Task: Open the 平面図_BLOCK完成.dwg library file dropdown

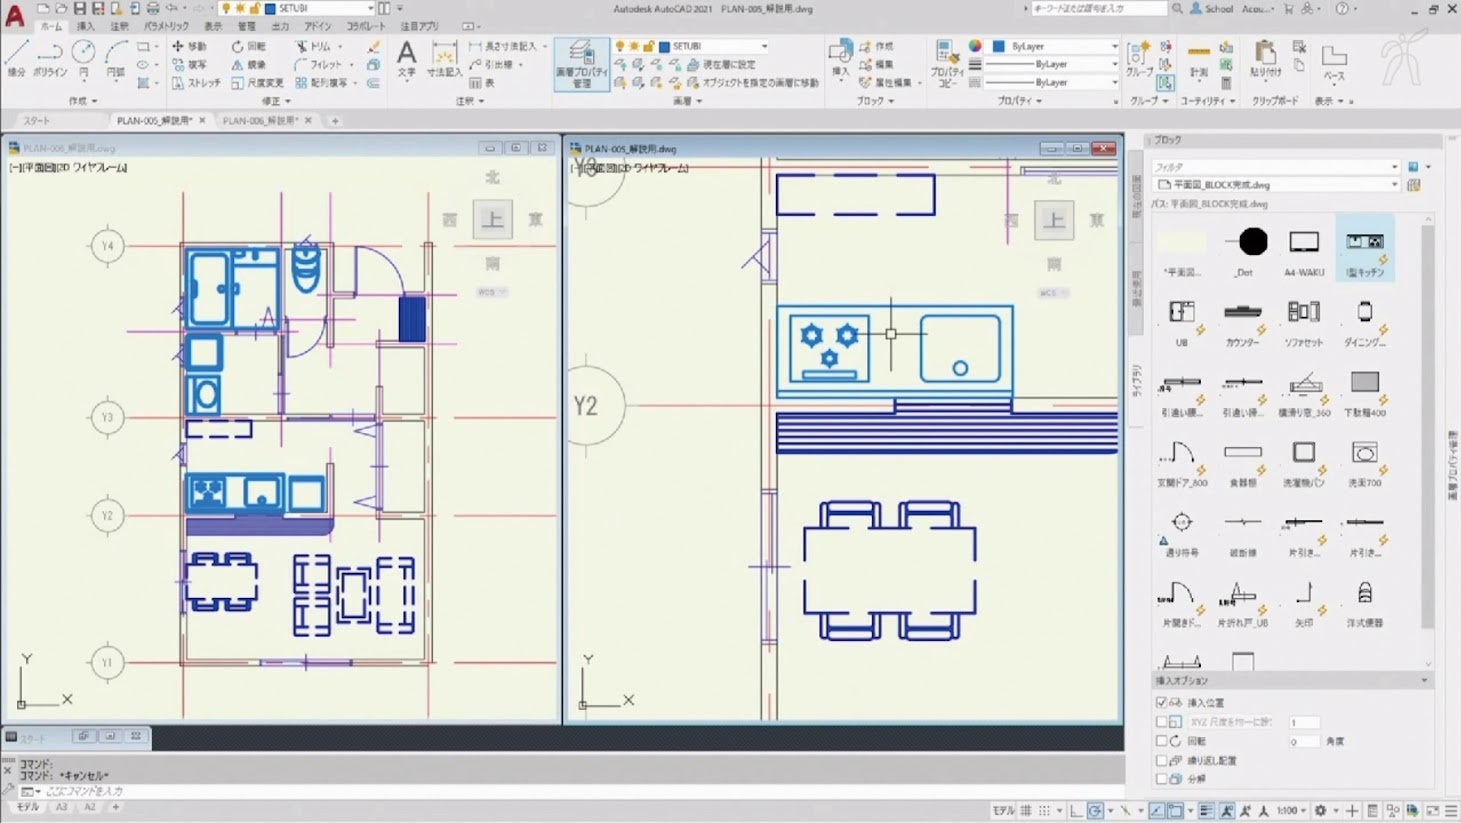Action: 1275,185
